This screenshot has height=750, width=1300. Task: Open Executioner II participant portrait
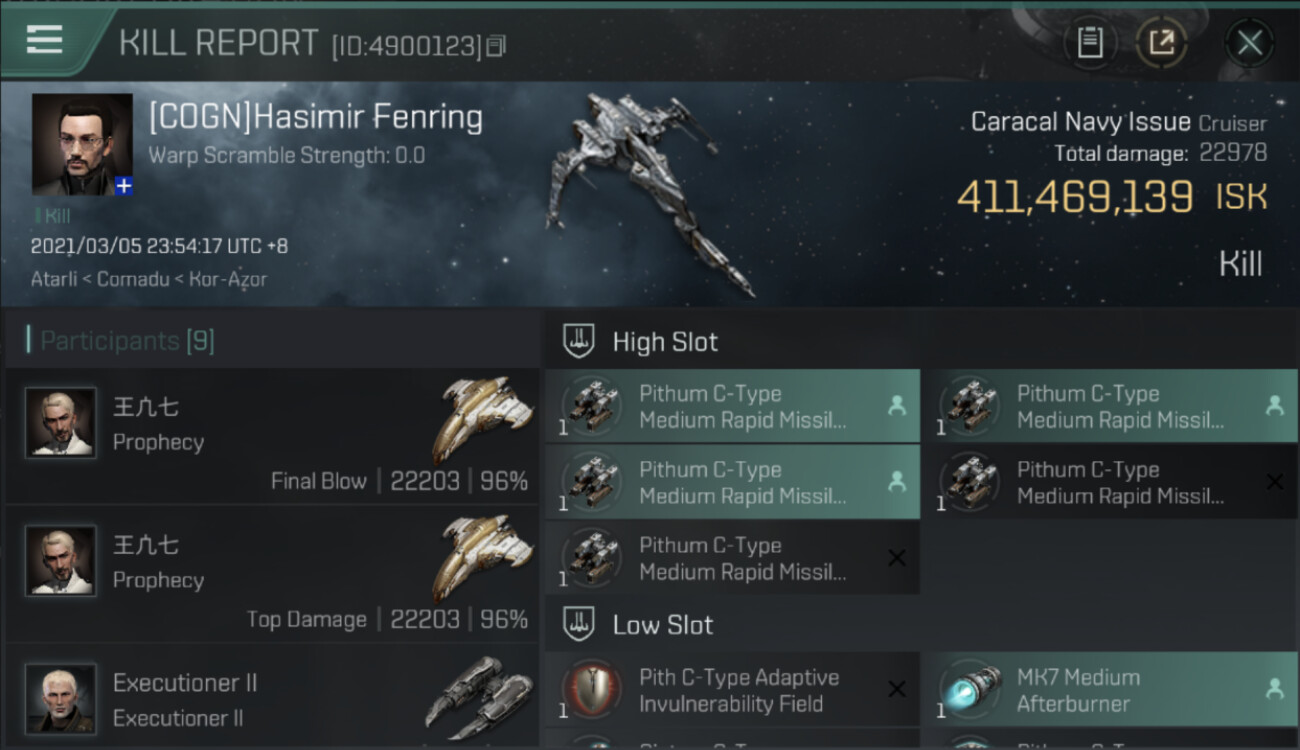tap(61, 697)
